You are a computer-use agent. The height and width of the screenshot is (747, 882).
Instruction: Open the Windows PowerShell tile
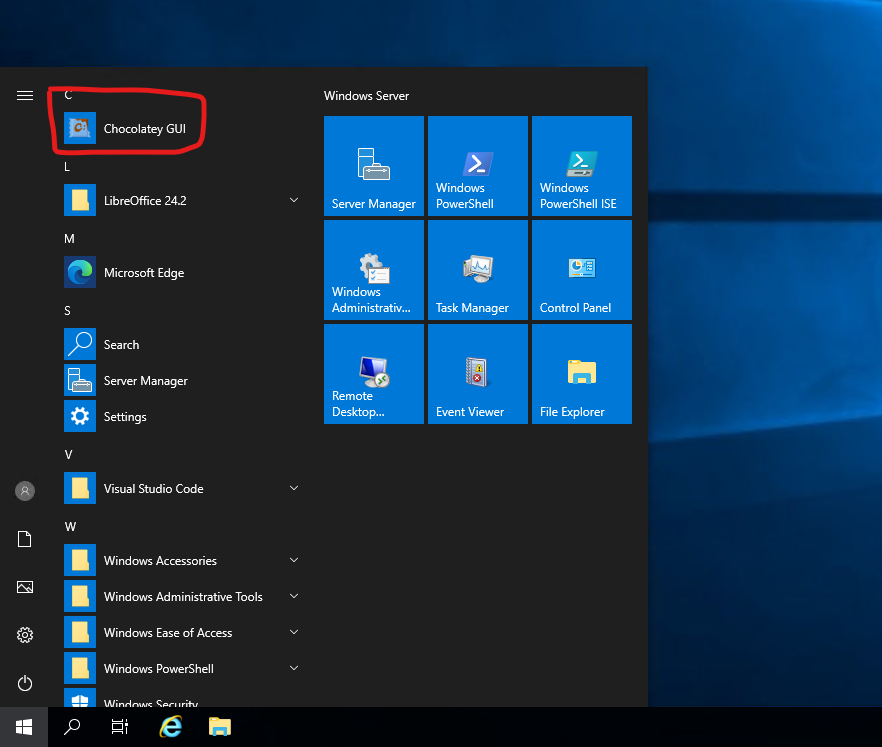[478, 166]
